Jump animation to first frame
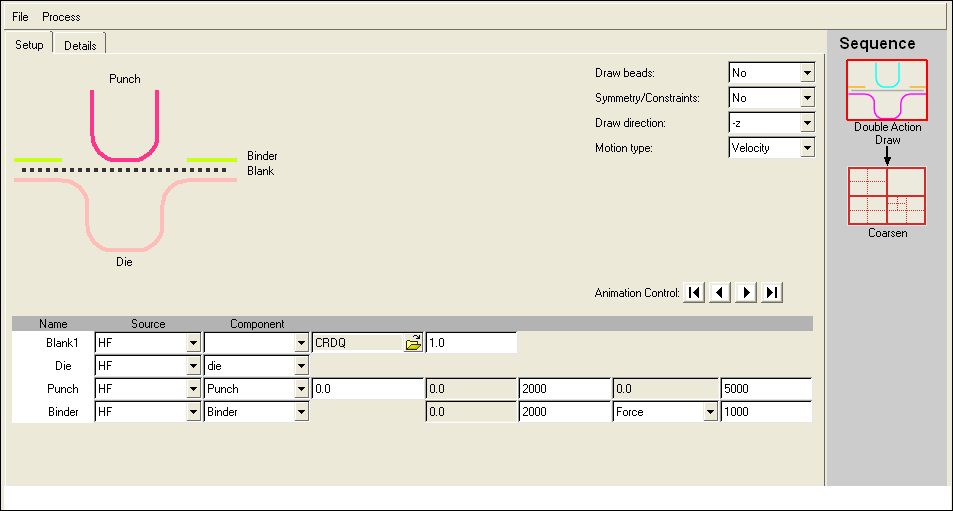The image size is (953, 511). 694,293
